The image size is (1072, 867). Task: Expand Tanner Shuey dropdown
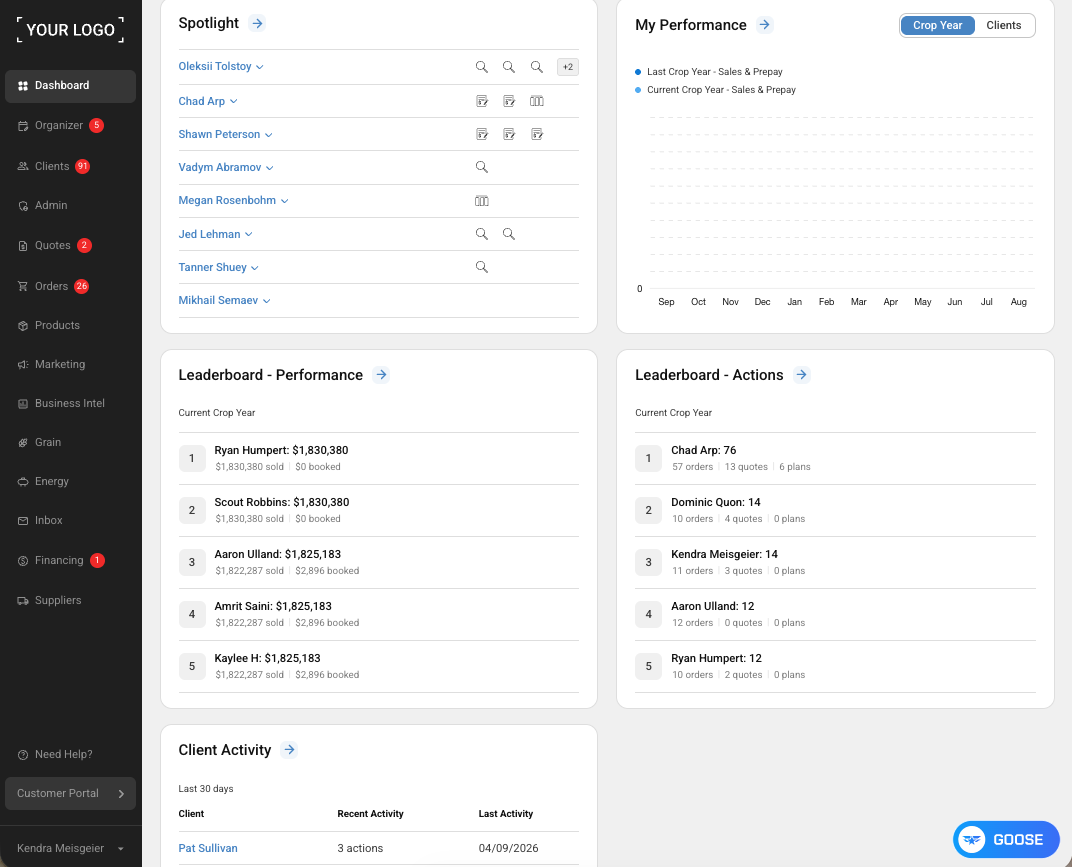point(219,267)
